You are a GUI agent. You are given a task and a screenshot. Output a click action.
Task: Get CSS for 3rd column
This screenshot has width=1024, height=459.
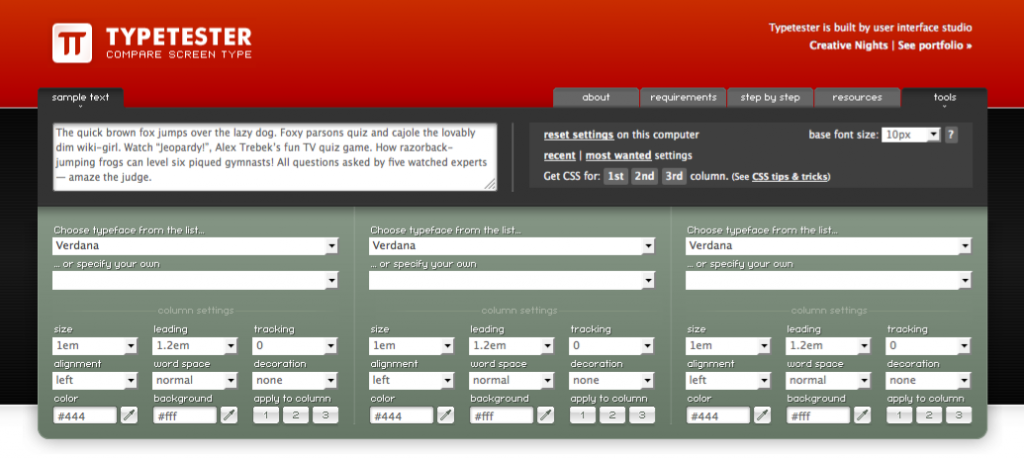tap(675, 177)
